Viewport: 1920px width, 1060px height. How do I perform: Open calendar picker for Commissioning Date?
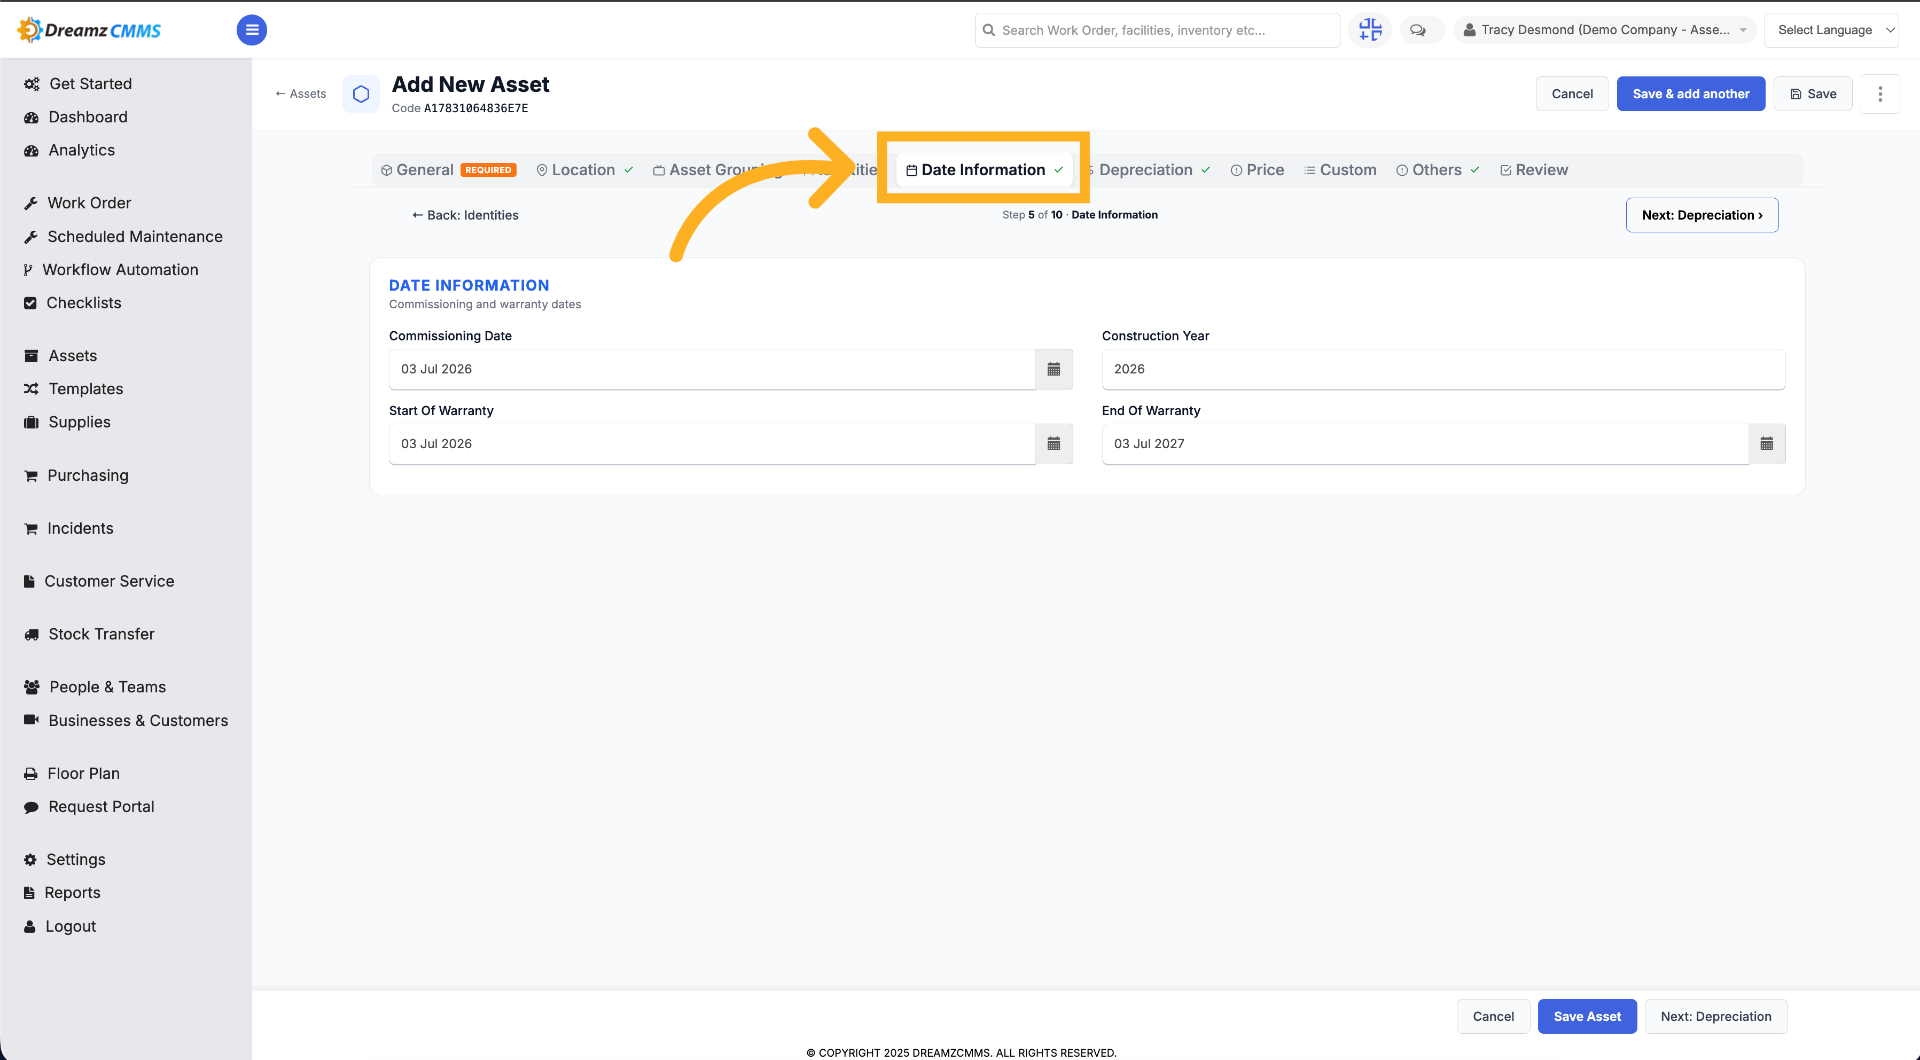point(1054,369)
